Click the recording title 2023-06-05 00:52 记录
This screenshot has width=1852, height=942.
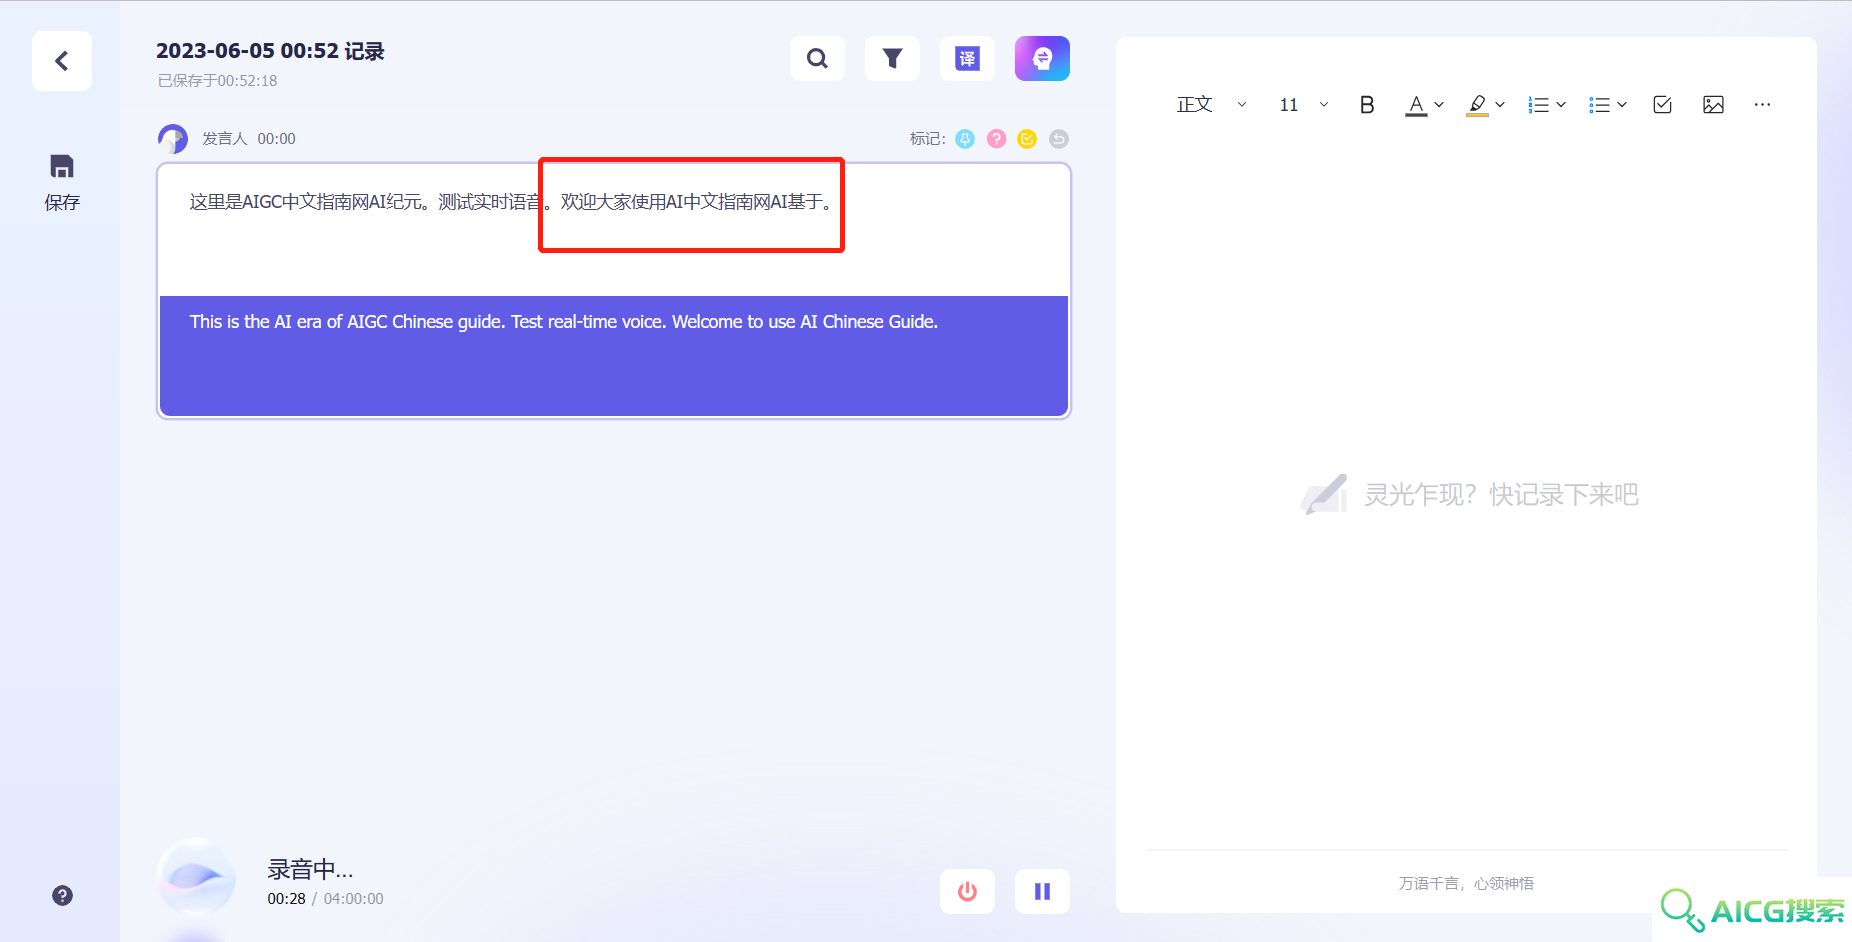[x=270, y=51]
